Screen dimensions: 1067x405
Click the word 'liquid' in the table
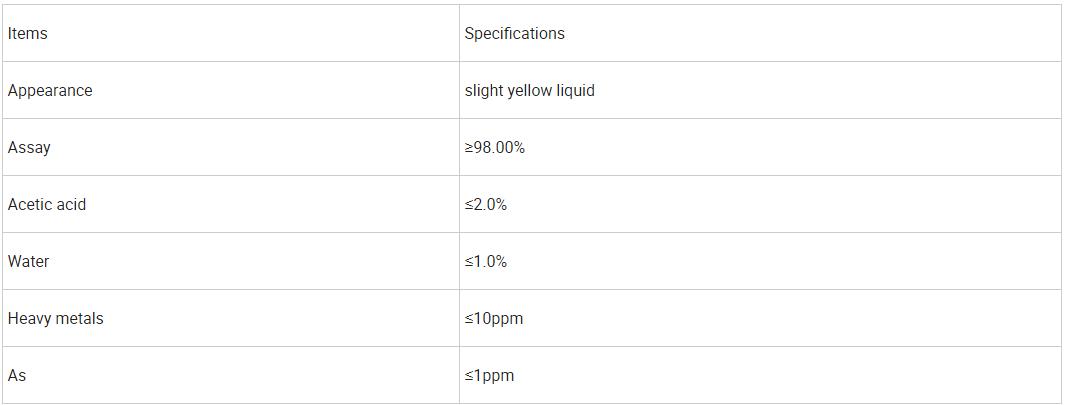(576, 90)
